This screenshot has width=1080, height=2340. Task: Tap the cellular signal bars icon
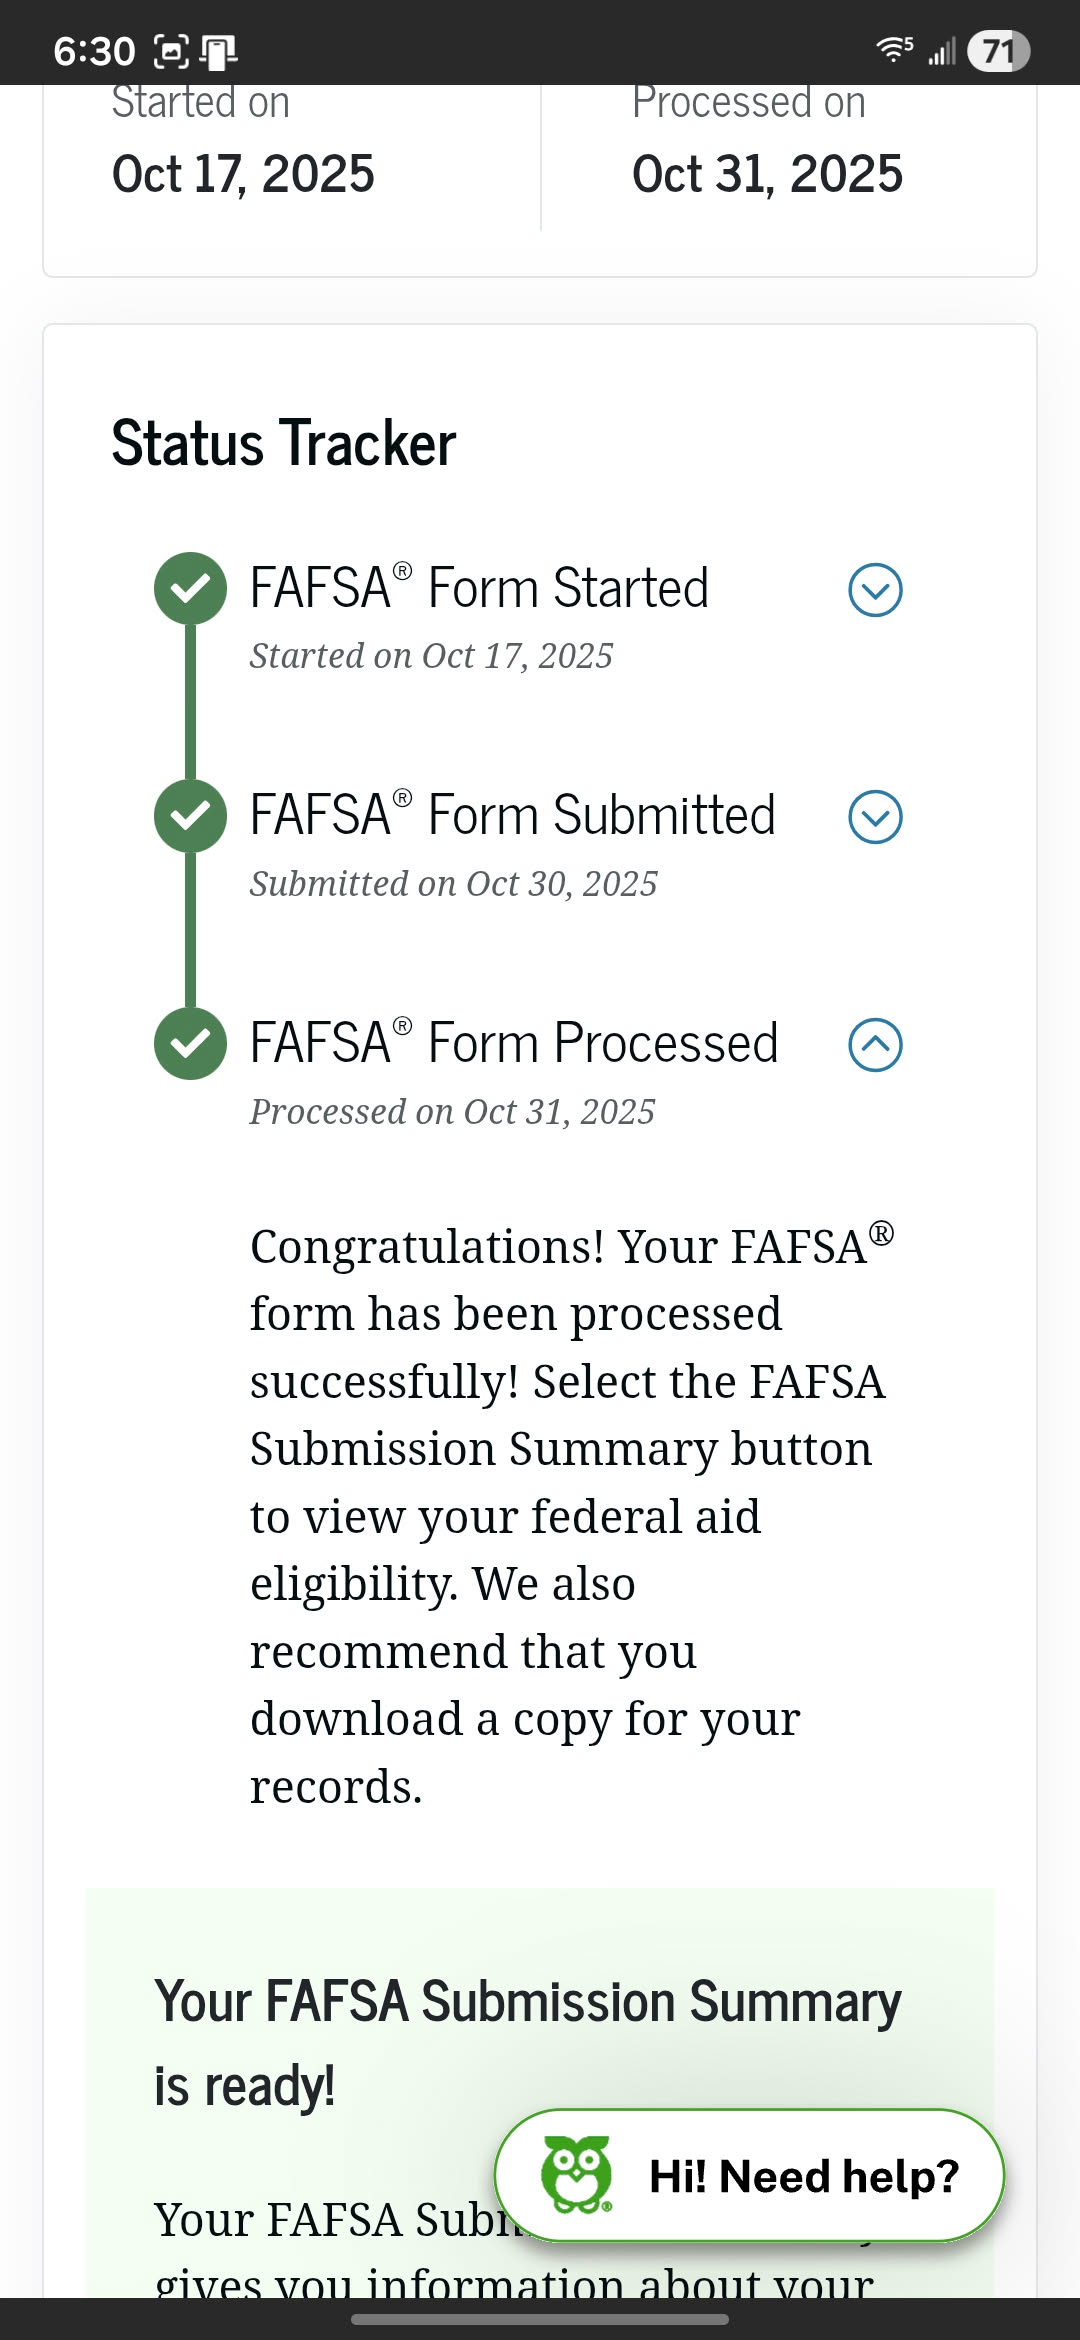pyautogui.click(x=942, y=51)
